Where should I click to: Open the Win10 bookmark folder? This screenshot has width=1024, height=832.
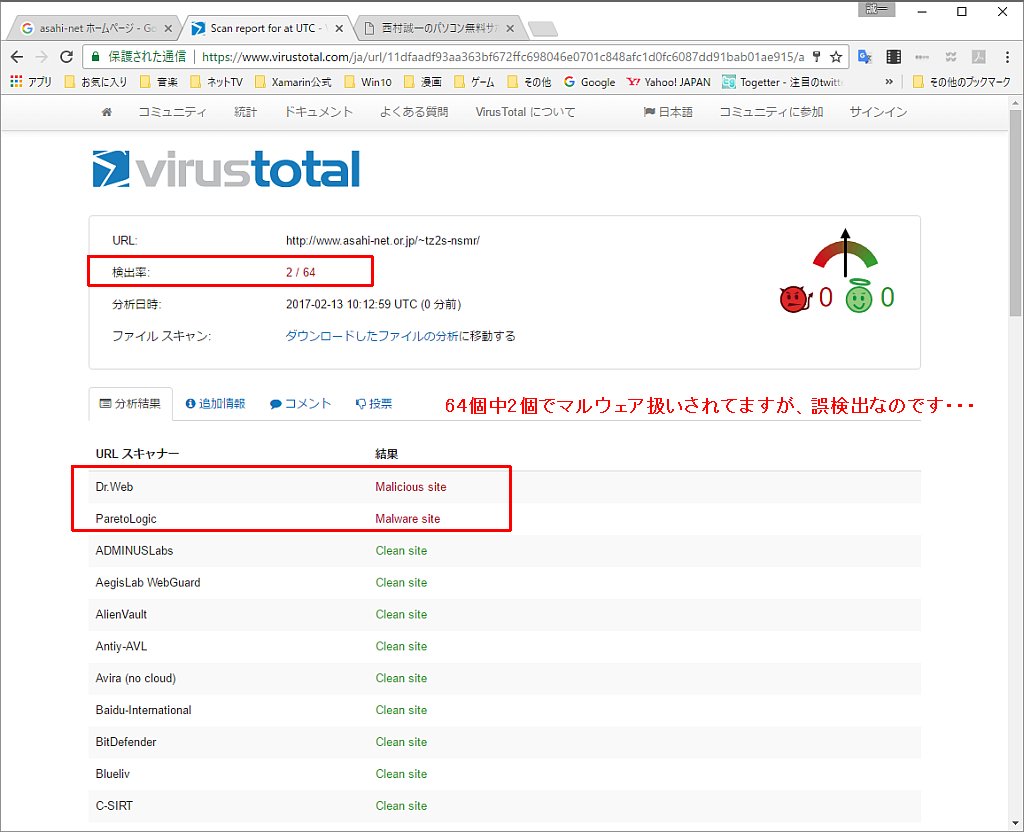368,82
